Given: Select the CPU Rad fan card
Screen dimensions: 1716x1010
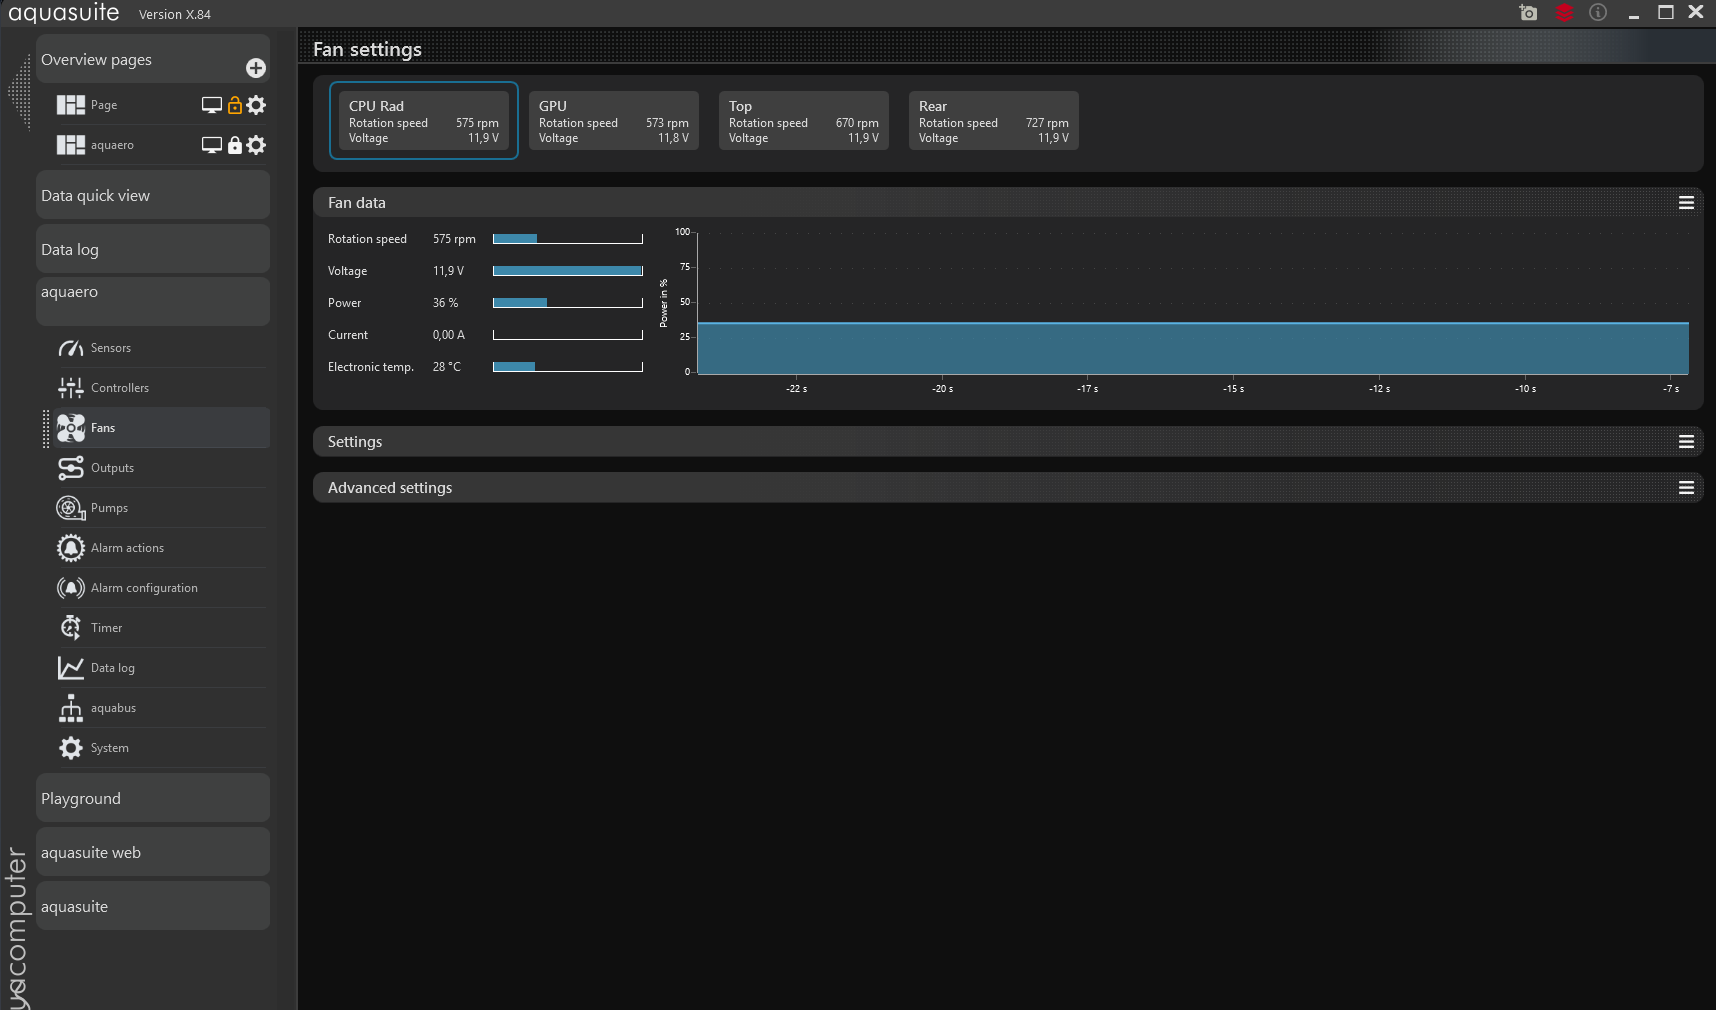Looking at the screenshot, I should [424, 121].
